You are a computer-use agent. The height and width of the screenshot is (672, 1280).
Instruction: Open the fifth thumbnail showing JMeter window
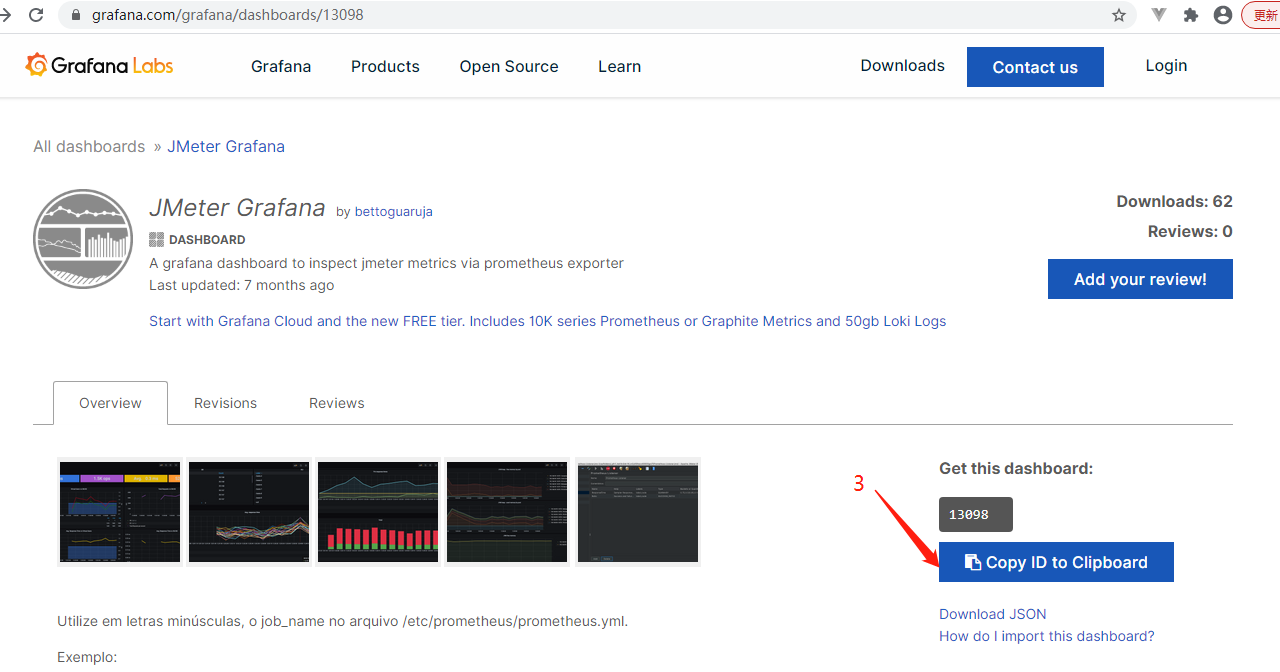click(x=638, y=512)
